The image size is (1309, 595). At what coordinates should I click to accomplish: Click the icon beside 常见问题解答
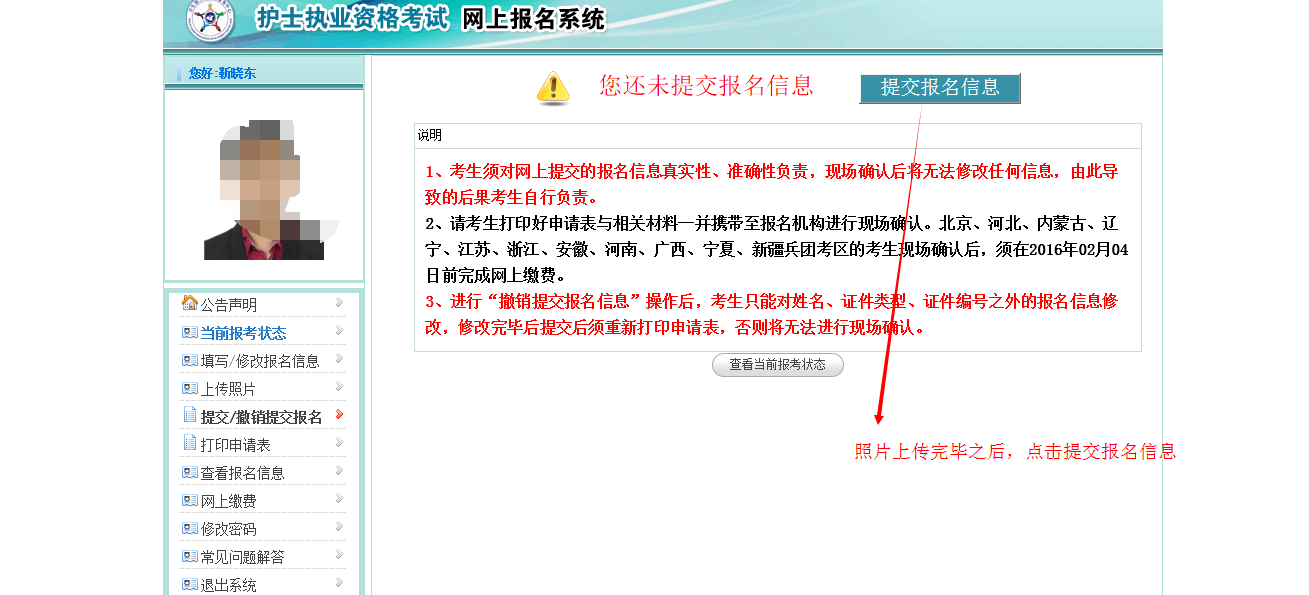click(x=189, y=556)
